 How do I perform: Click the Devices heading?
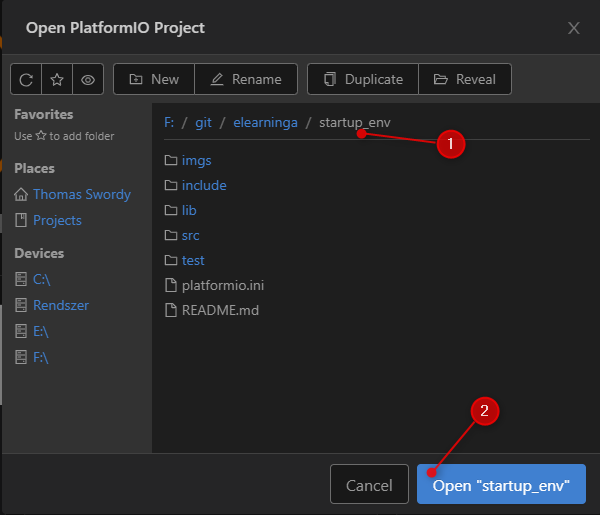pyautogui.click(x=39, y=253)
